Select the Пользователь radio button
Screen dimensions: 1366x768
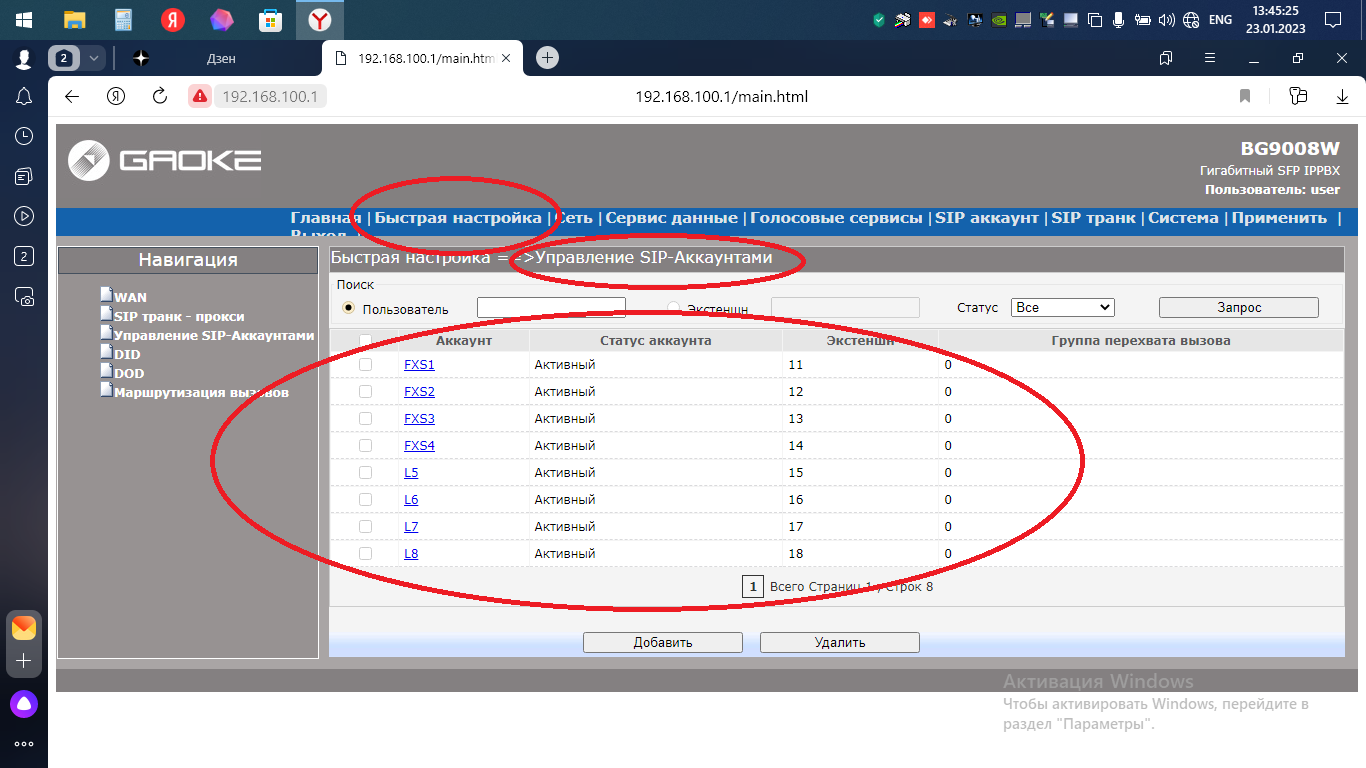tap(349, 308)
